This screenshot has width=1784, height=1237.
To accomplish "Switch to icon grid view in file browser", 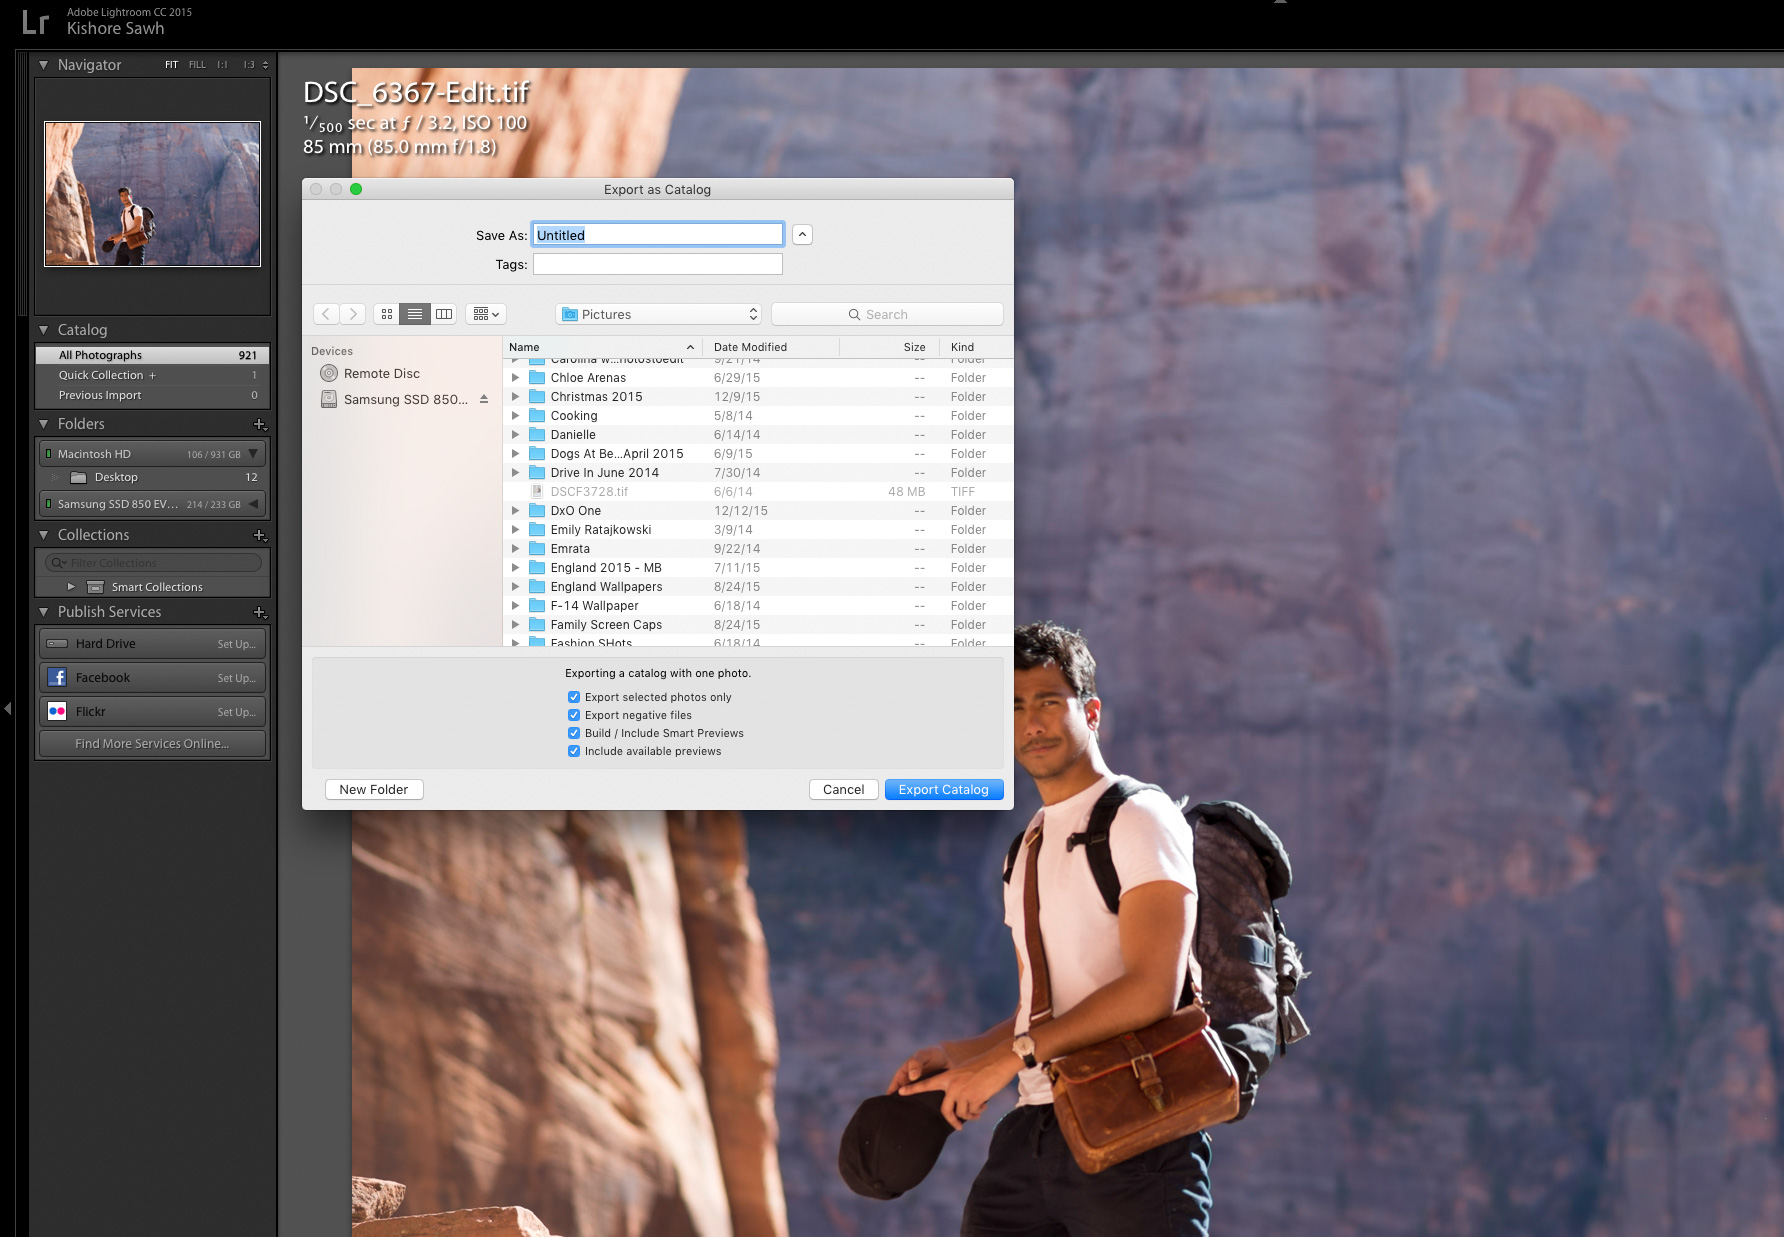I will point(386,313).
